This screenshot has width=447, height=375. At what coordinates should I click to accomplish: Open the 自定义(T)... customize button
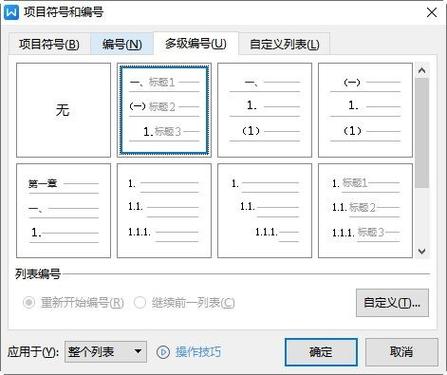(x=392, y=303)
